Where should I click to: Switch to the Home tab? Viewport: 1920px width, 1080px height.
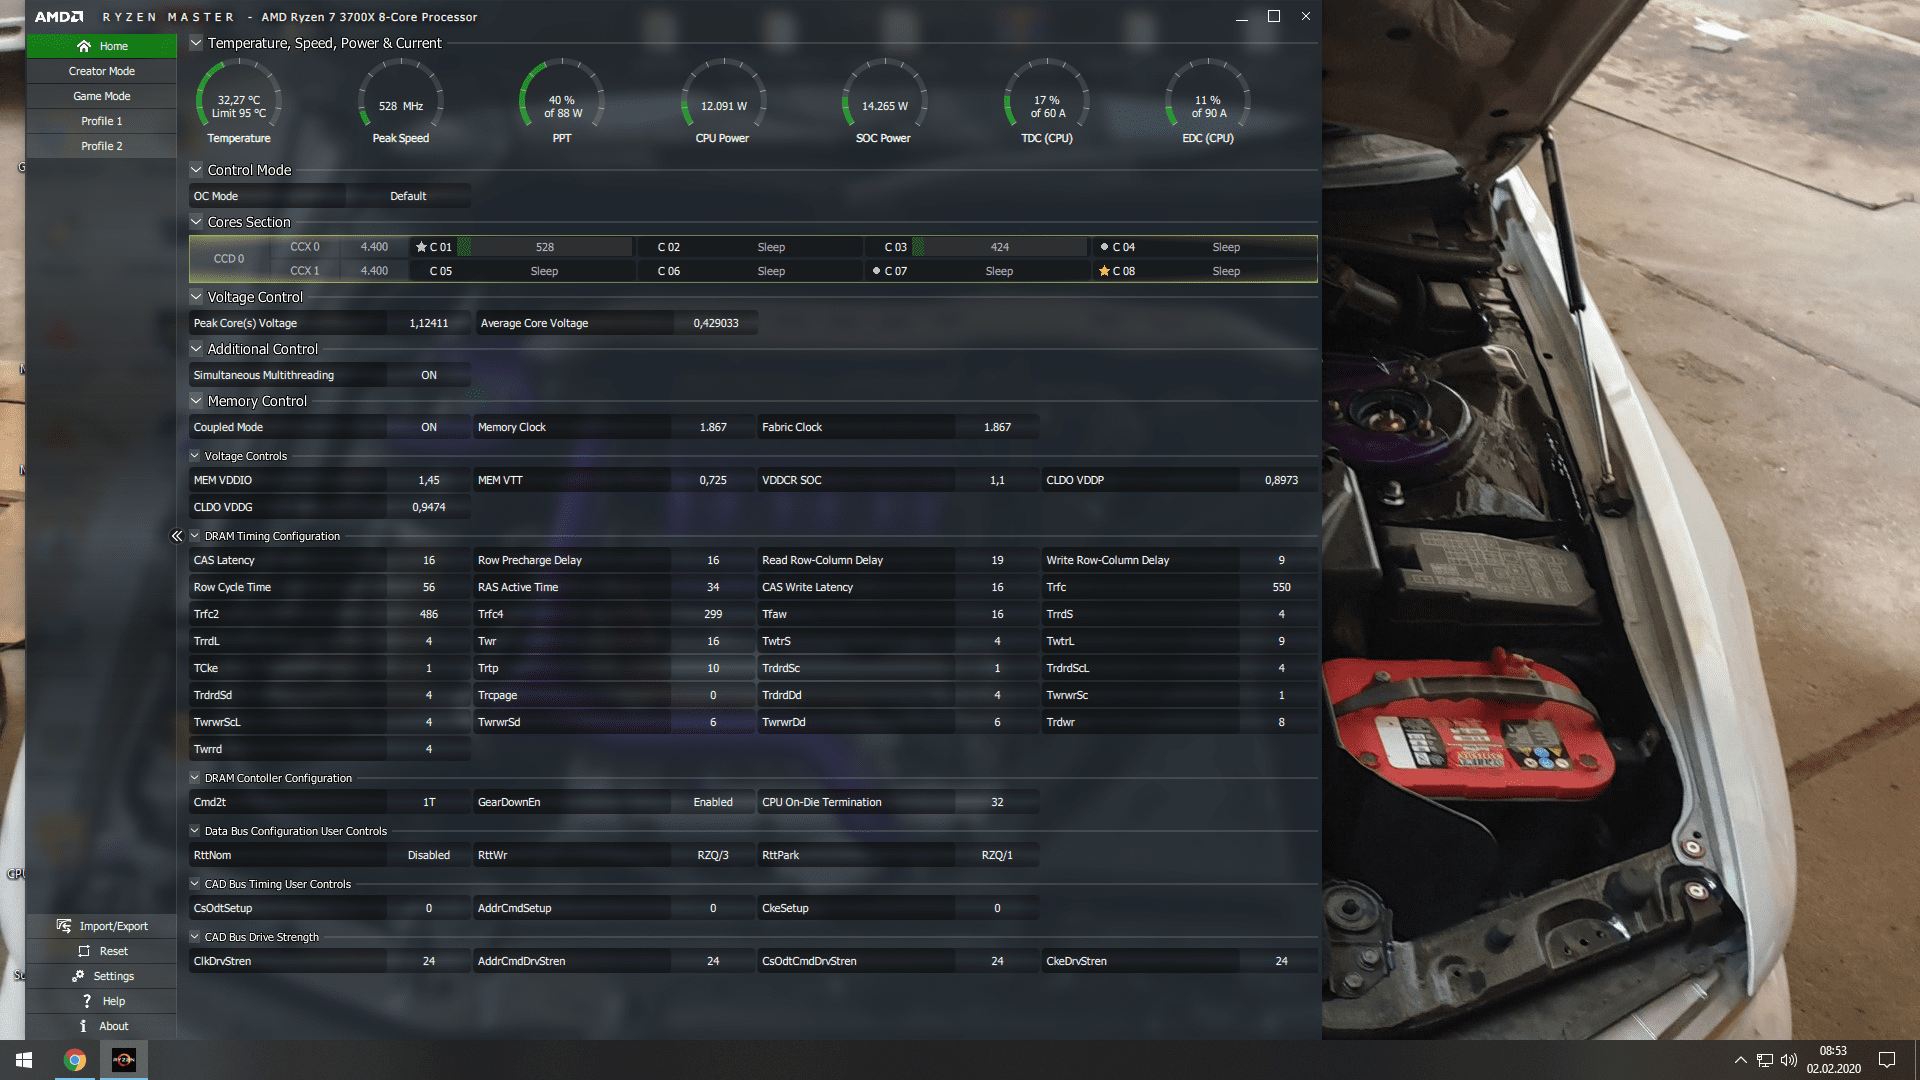tap(102, 46)
